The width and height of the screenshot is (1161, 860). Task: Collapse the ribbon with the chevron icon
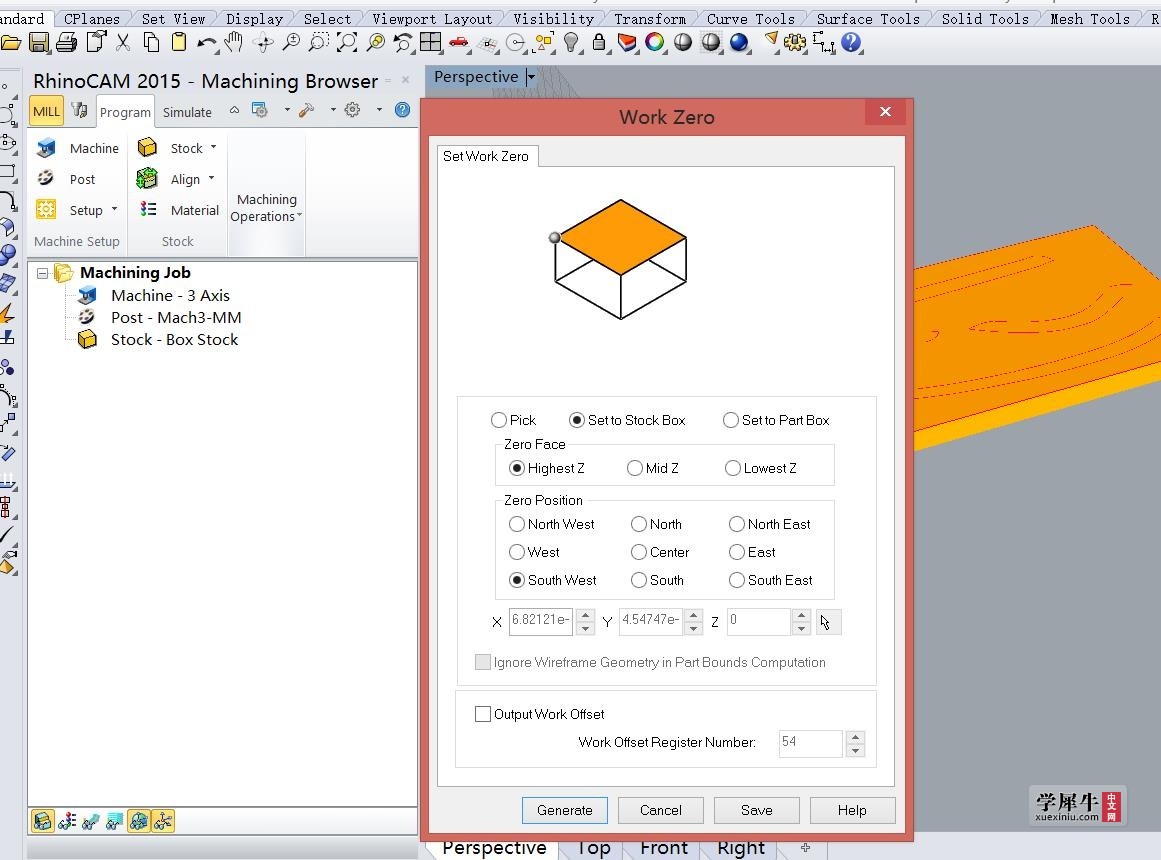(x=234, y=110)
